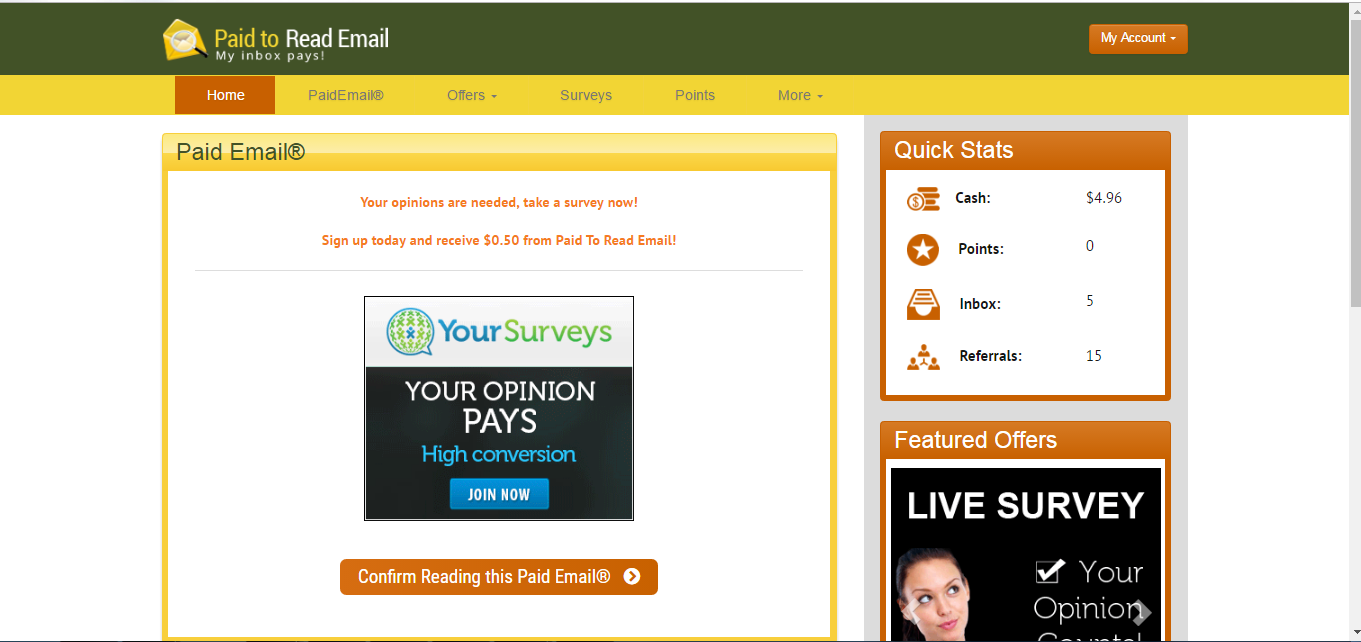Click the Points star icon
This screenshot has width=1361, height=642.
pyautogui.click(x=923, y=249)
